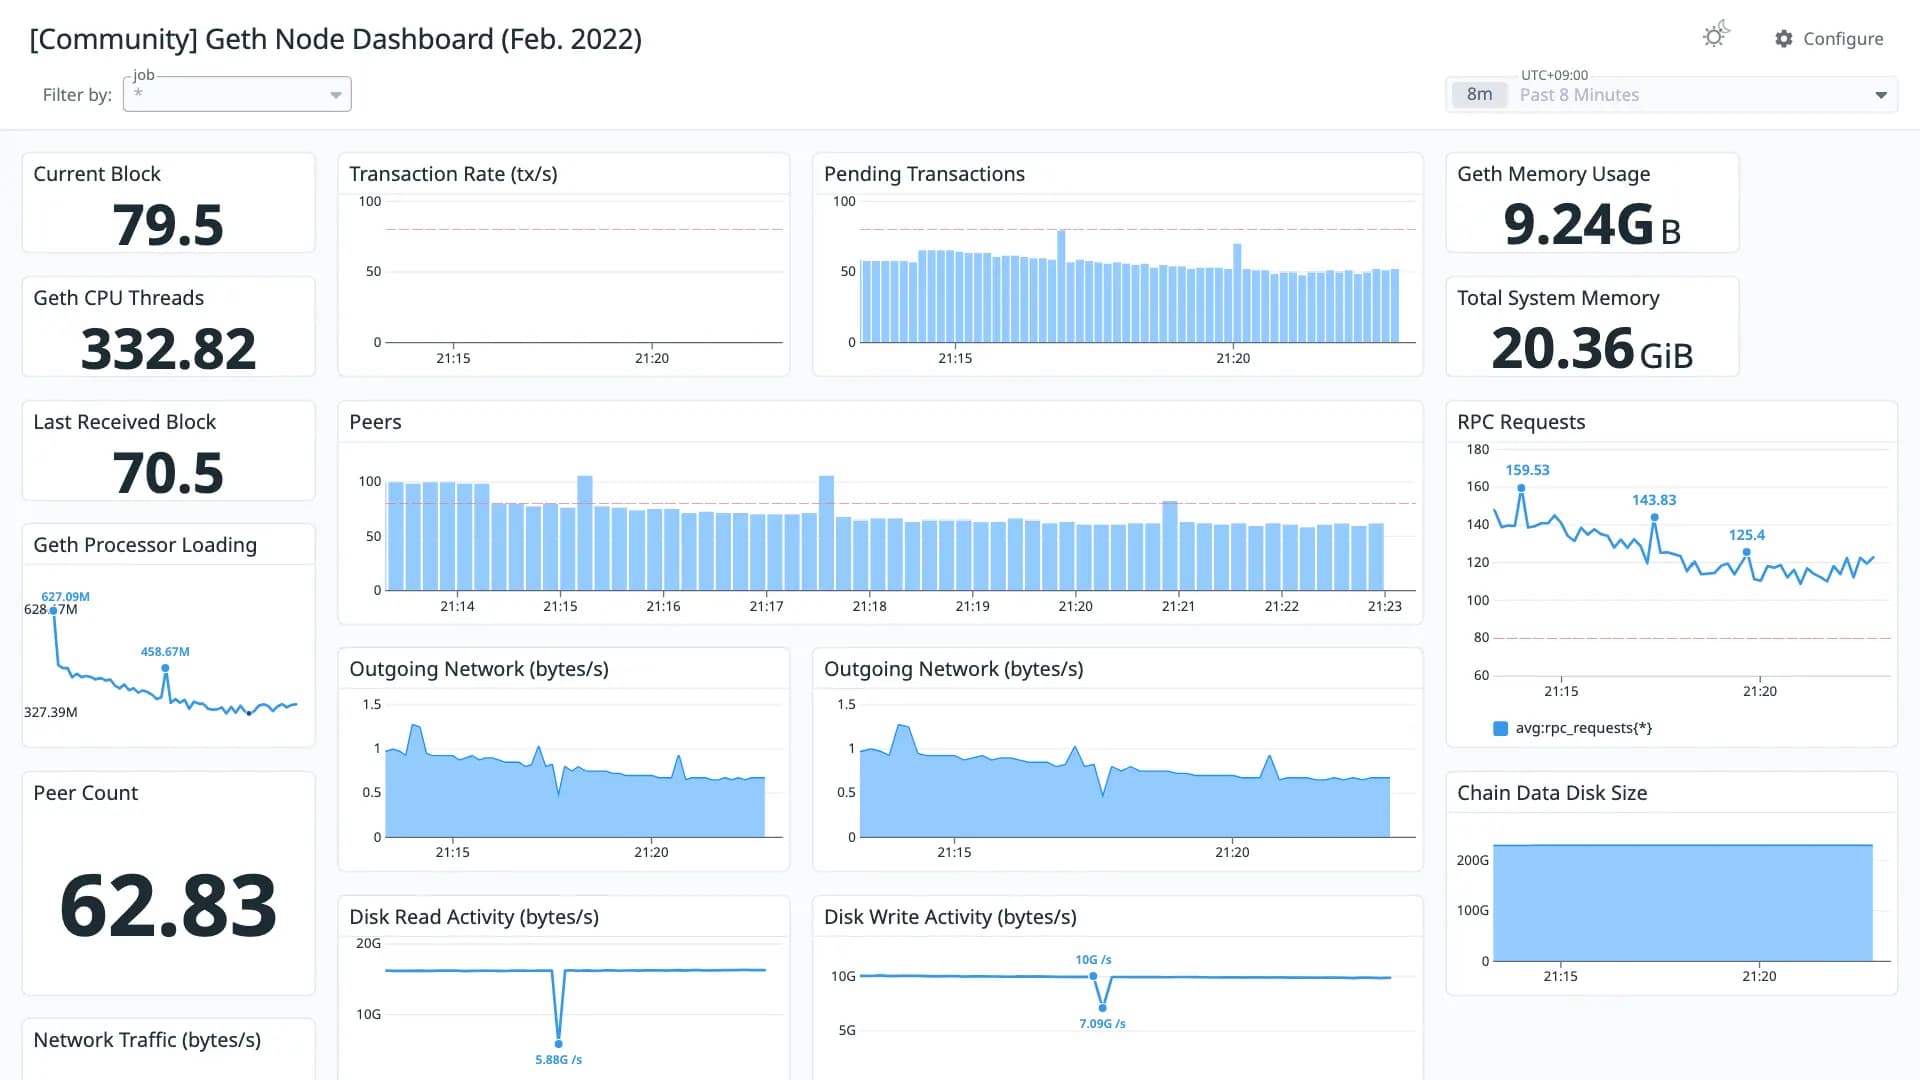Click the Current Block value 79.5
The width and height of the screenshot is (1920, 1080).
coord(168,224)
